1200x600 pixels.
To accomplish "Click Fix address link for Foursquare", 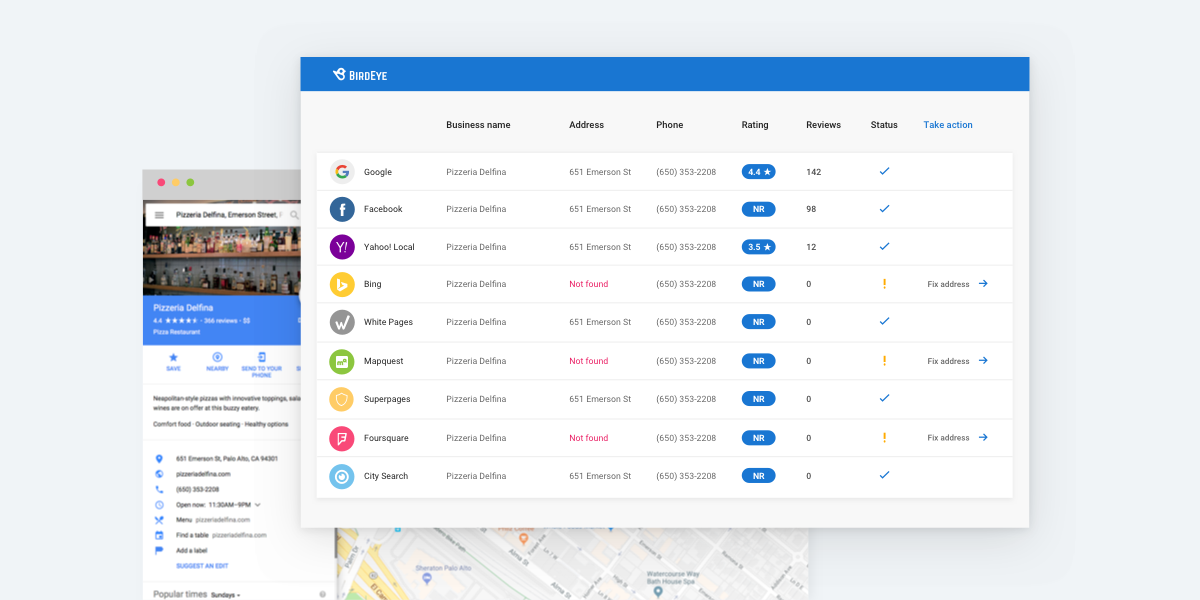I will pyautogui.click(x=948, y=438).
